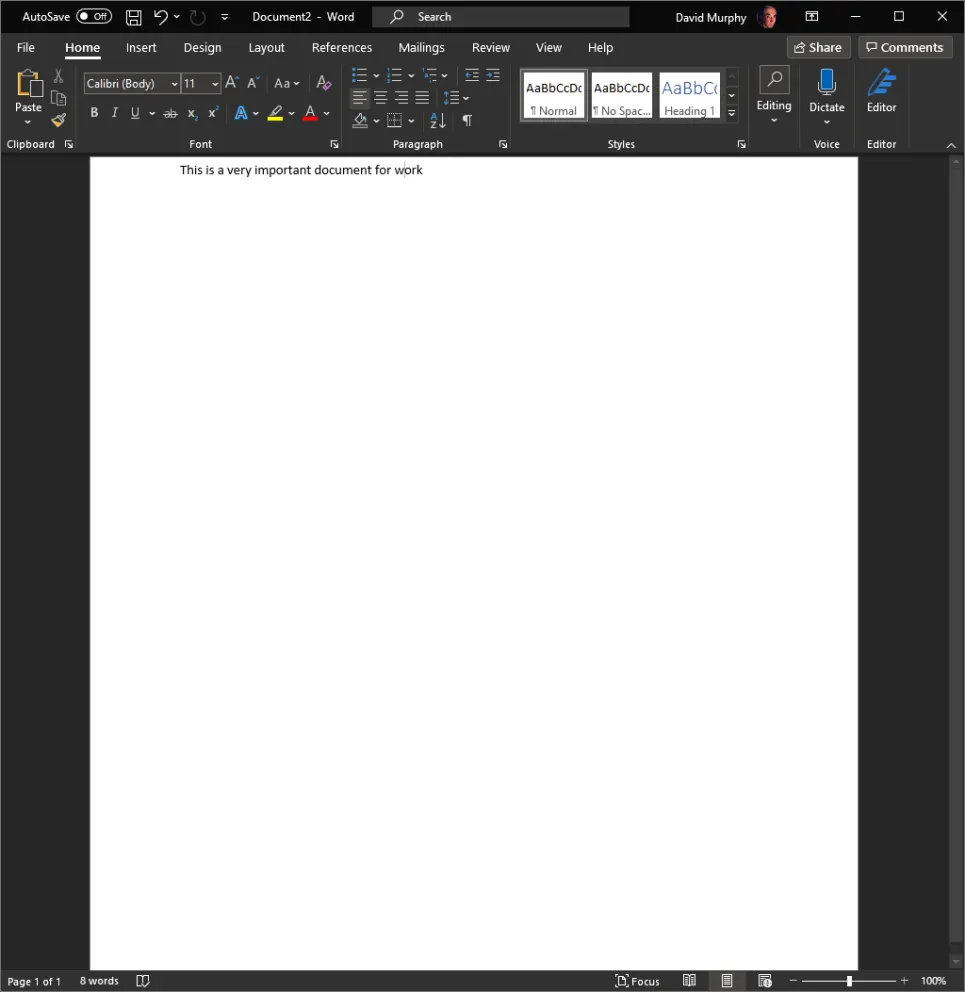This screenshot has width=965, height=992.
Task: Toggle Underline formatting
Action: click(x=135, y=113)
